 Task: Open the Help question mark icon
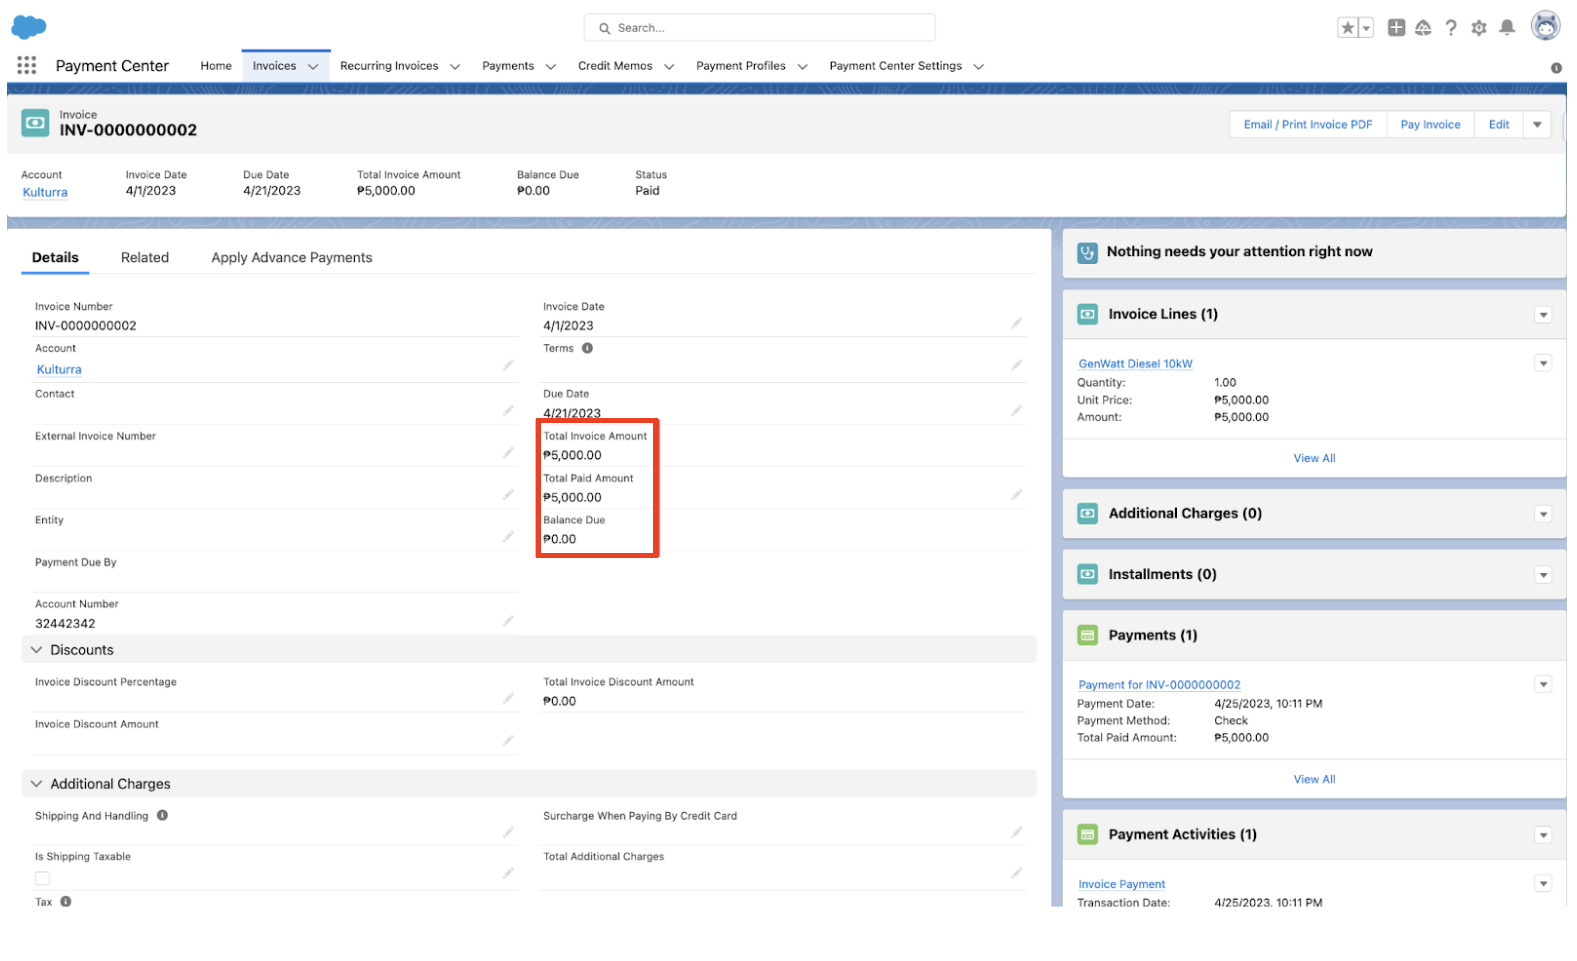coord(1450,28)
